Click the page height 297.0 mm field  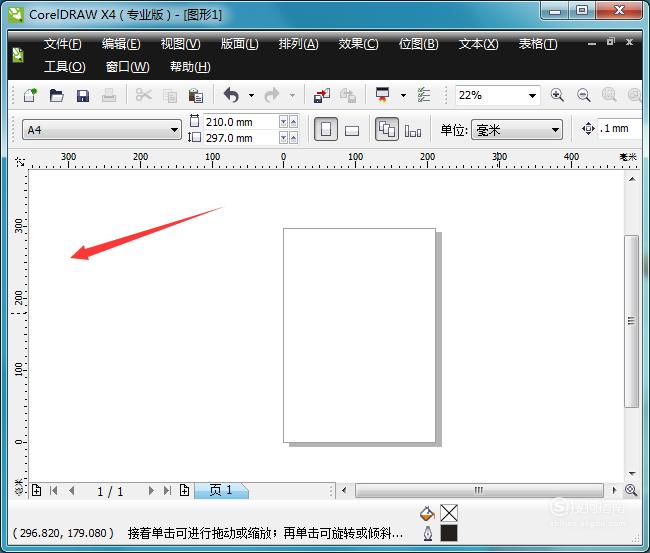pyautogui.click(x=241, y=138)
